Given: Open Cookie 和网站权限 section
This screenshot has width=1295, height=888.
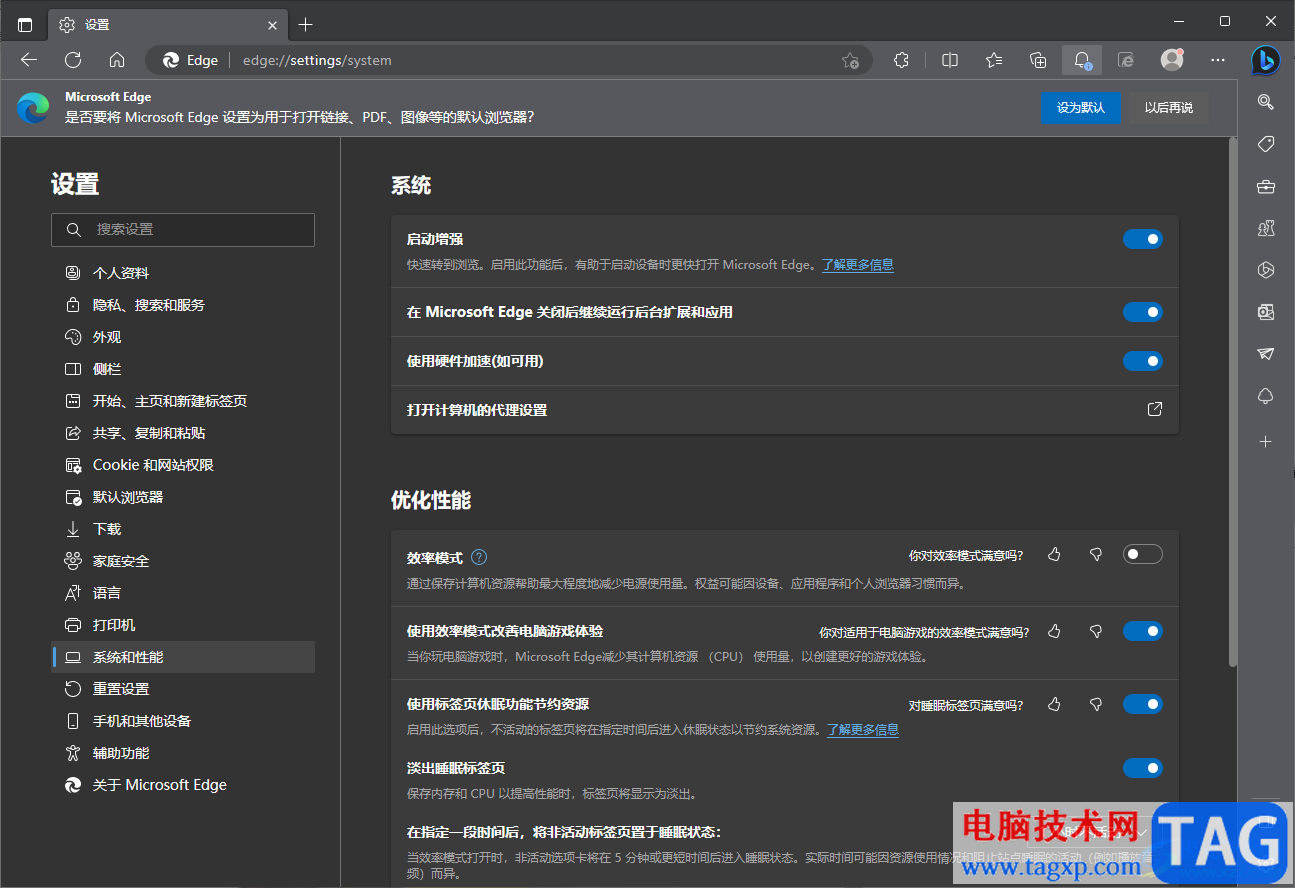Looking at the screenshot, I should 183,465.
